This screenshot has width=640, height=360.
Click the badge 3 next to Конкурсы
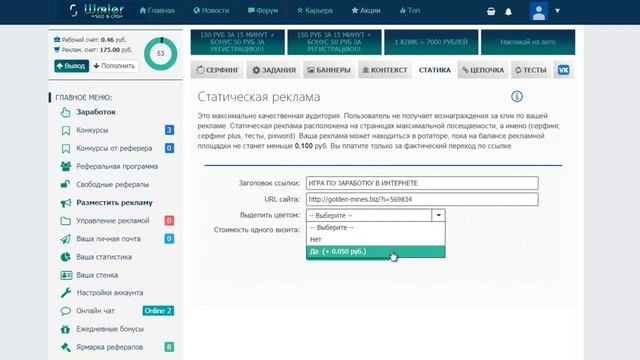(x=169, y=130)
